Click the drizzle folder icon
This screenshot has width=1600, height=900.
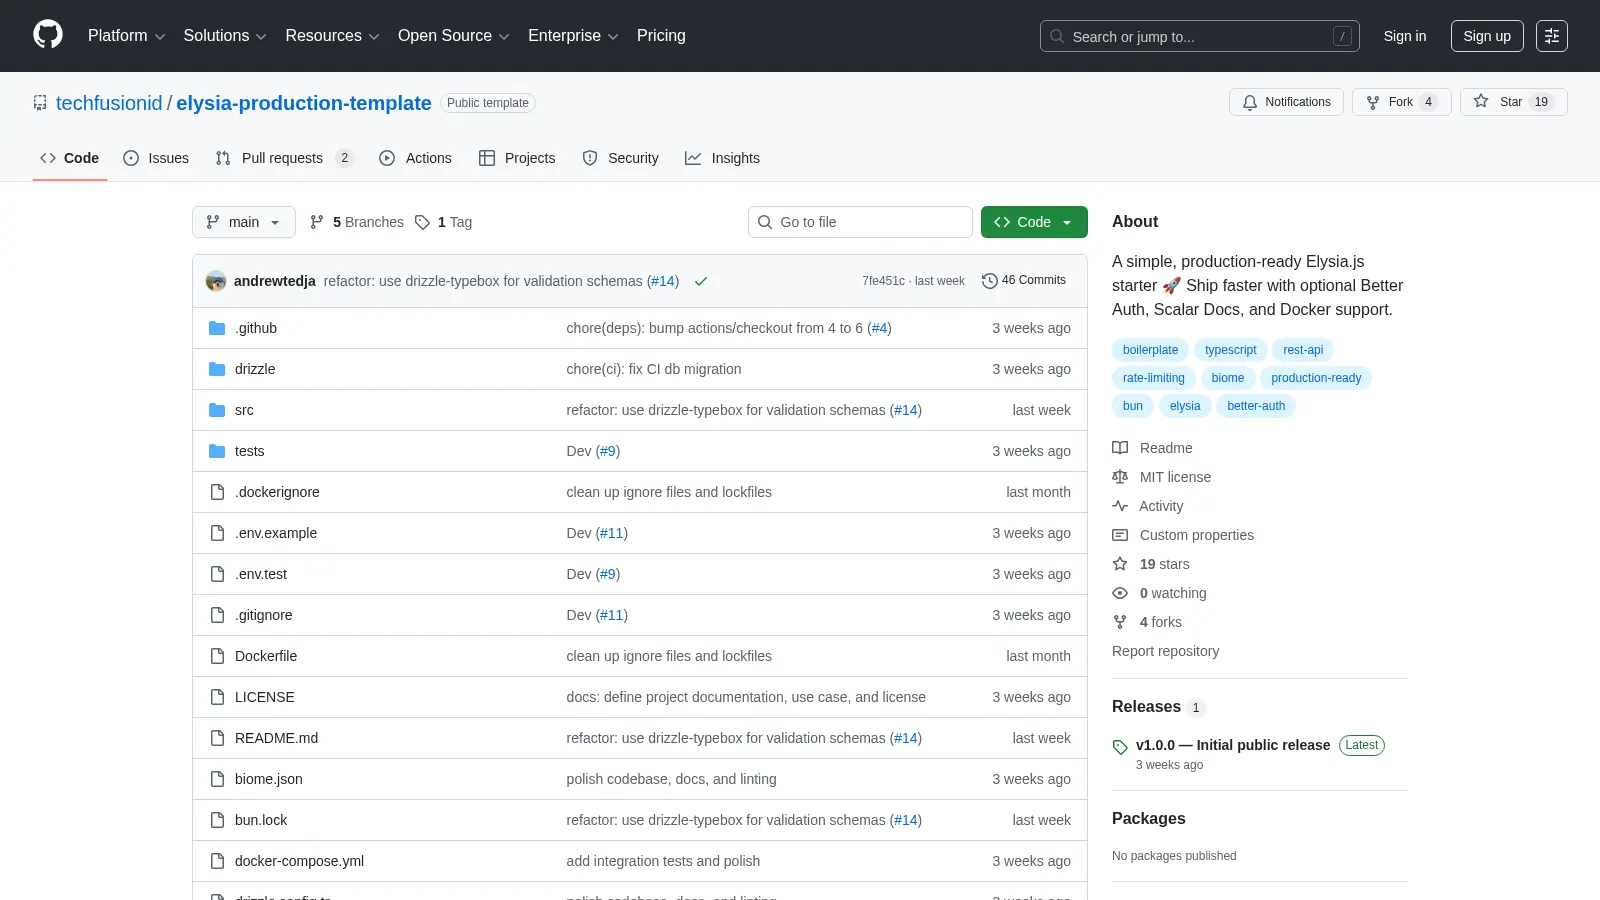(x=217, y=369)
